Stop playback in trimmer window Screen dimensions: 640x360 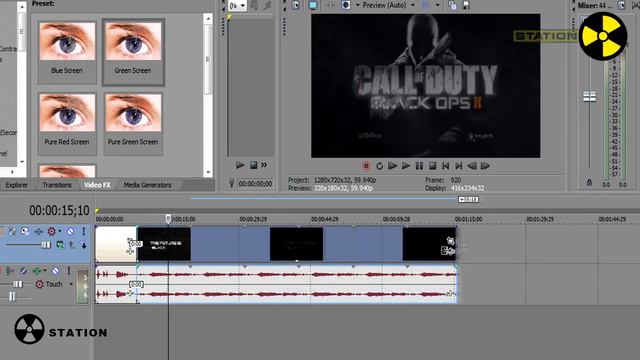[253, 165]
